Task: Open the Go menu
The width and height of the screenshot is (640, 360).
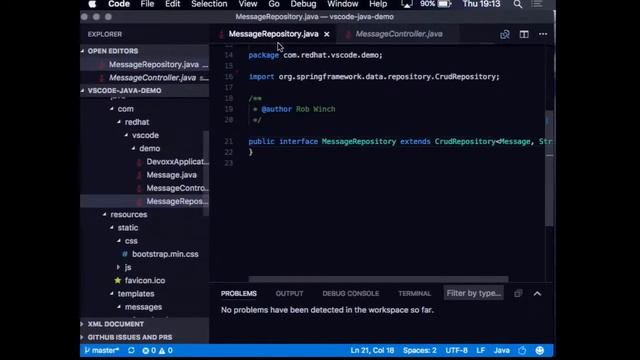Action: click(x=274, y=4)
